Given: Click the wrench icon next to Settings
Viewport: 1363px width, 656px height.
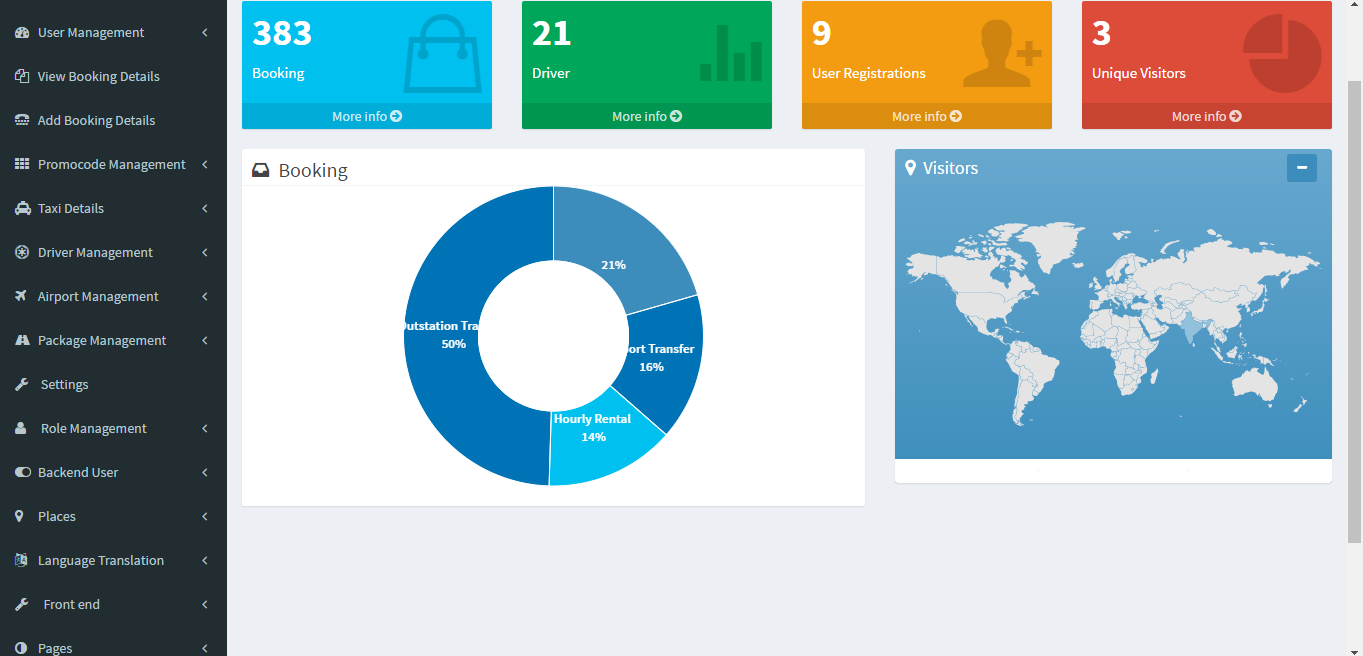Looking at the screenshot, I should [x=22, y=384].
